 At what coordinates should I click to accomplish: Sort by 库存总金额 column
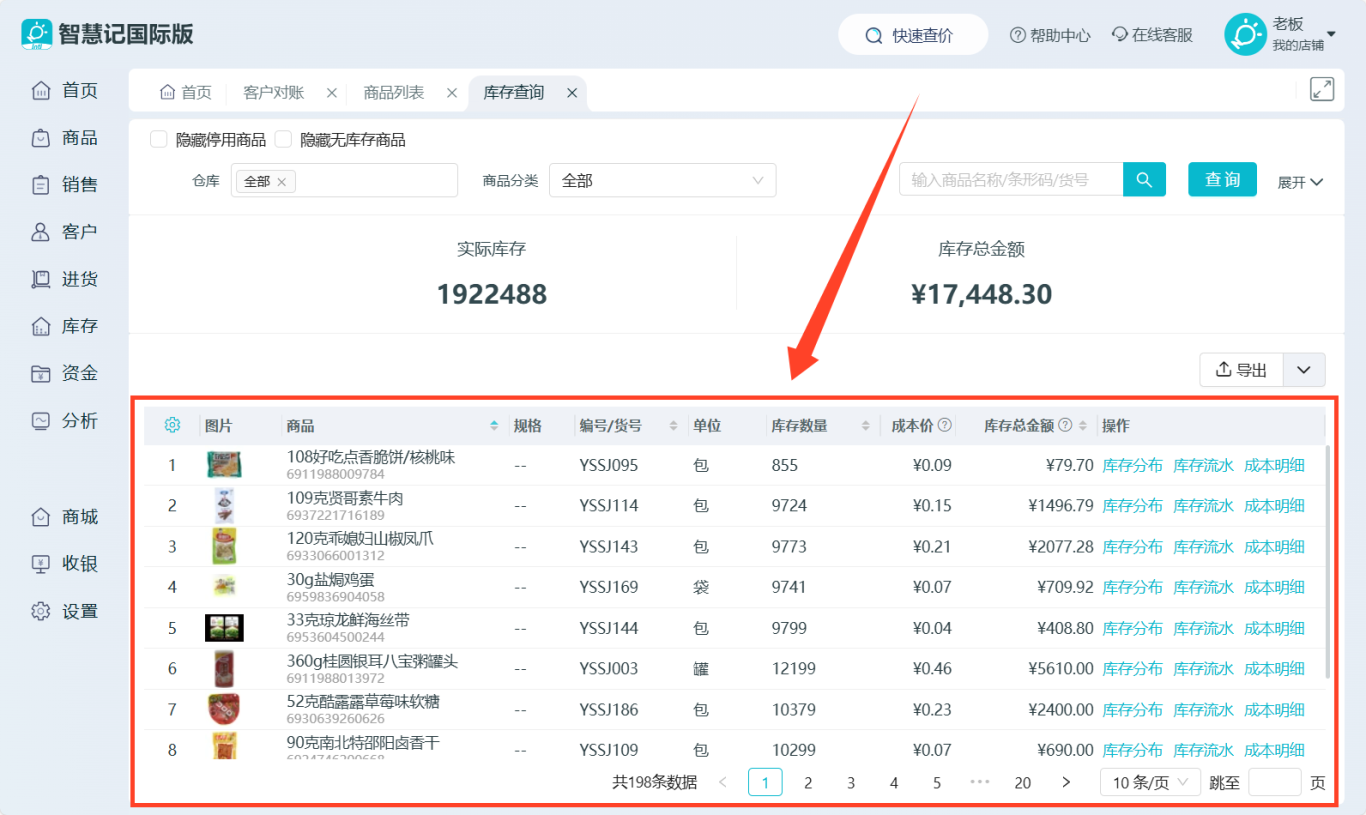tap(1083, 426)
